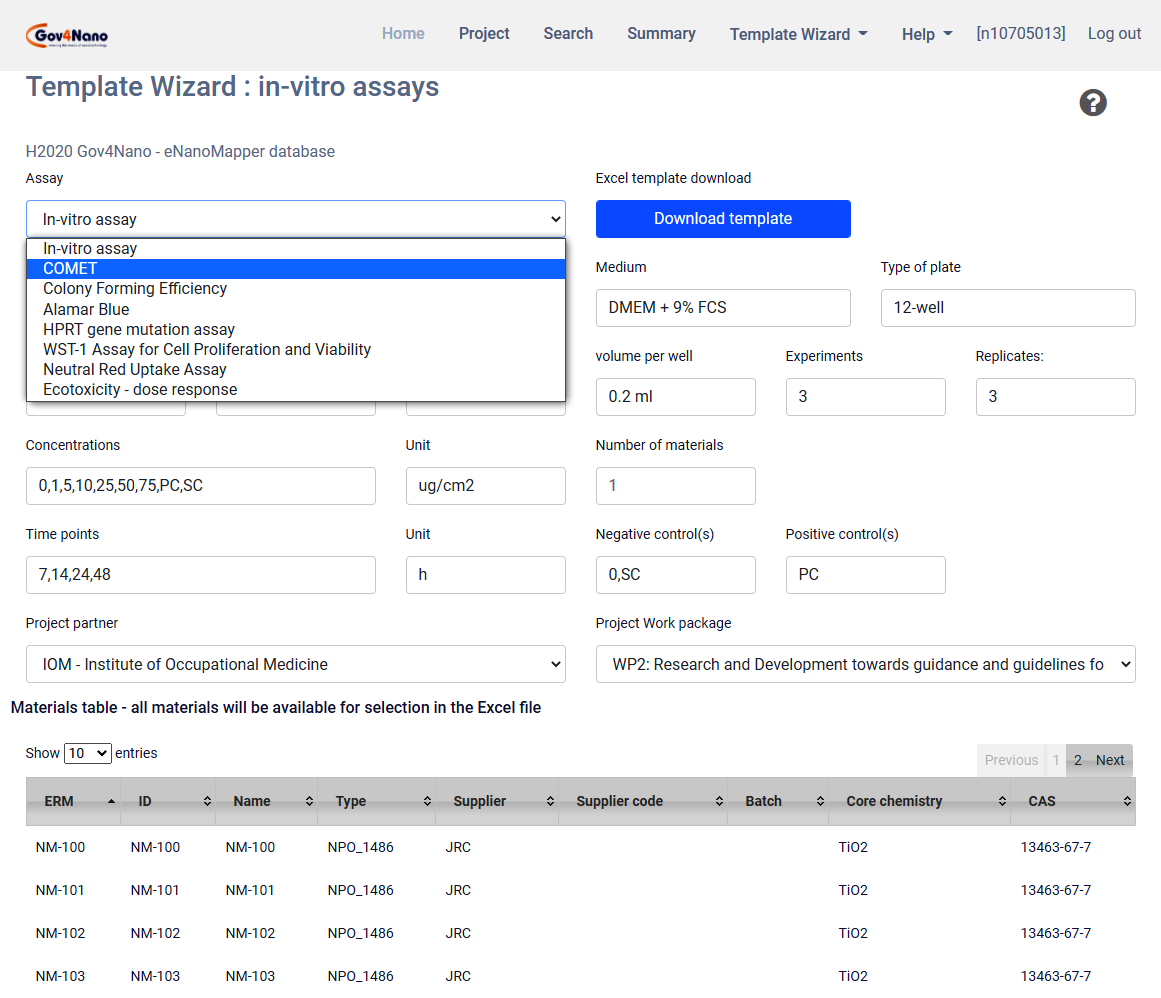
Task: Change the Show entries count selector
Action: point(87,753)
